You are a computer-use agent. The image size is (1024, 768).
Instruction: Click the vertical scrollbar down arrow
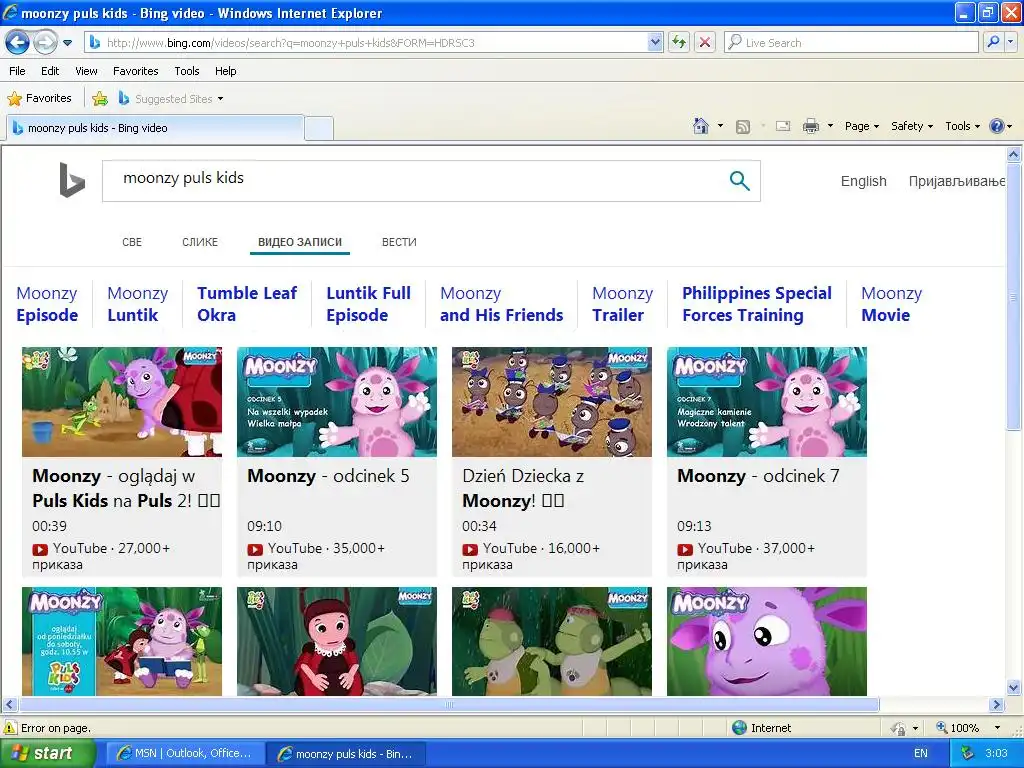pos(1014,687)
